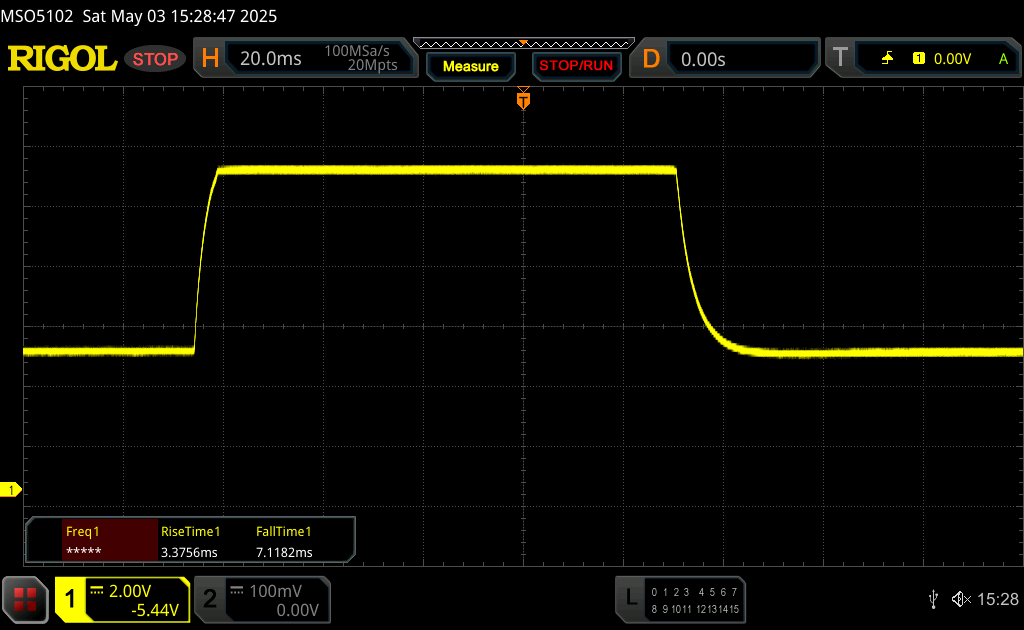Toggle channel 1 on or off
The width and height of the screenshot is (1024, 630).
[71, 600]
